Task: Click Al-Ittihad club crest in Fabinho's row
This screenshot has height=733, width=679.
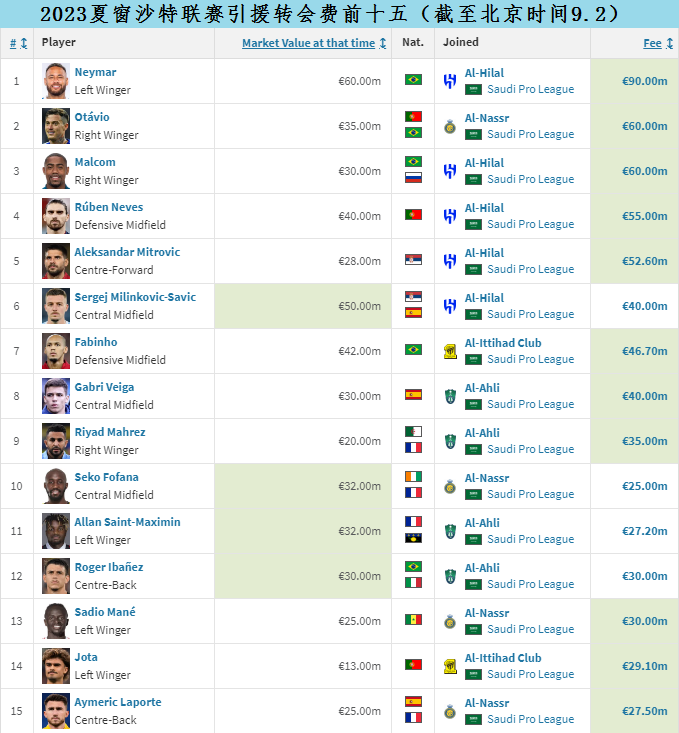Action: 450,351
